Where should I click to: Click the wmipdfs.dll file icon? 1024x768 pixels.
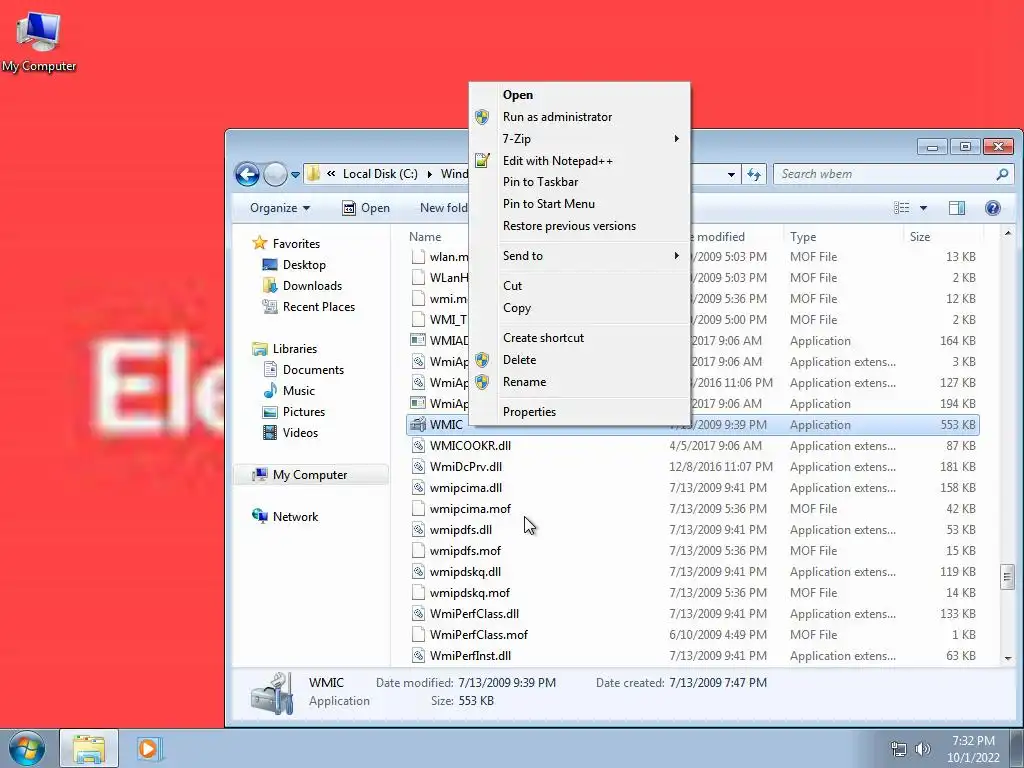(x=418, y=530)
